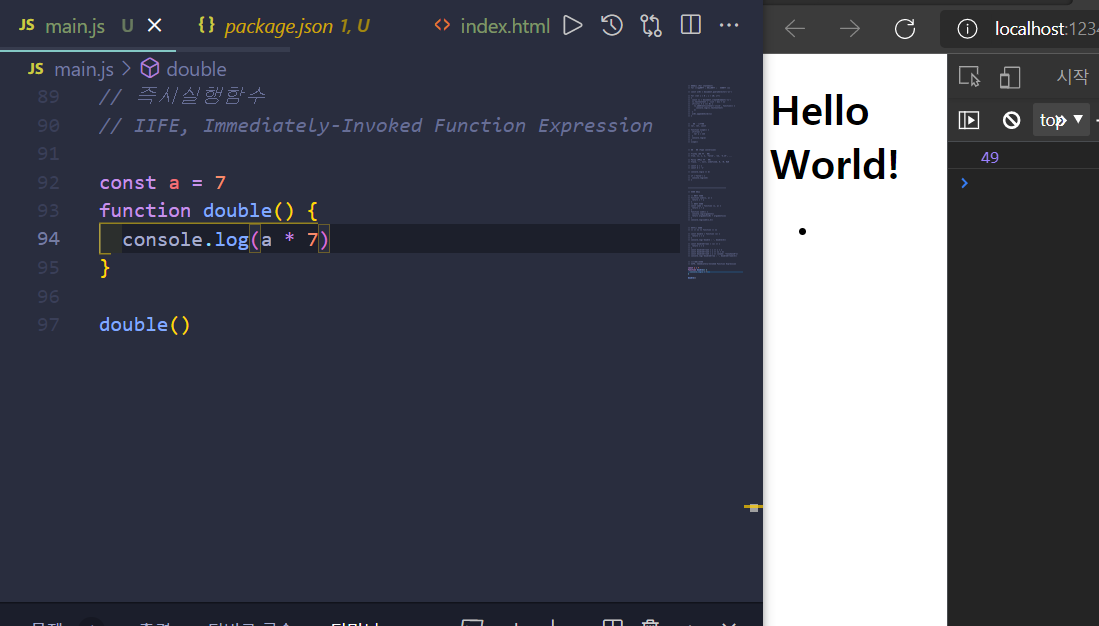Split the editor to the right
Image resolution: width=1099 pixels, height=626 pixels.
[690, 26]
